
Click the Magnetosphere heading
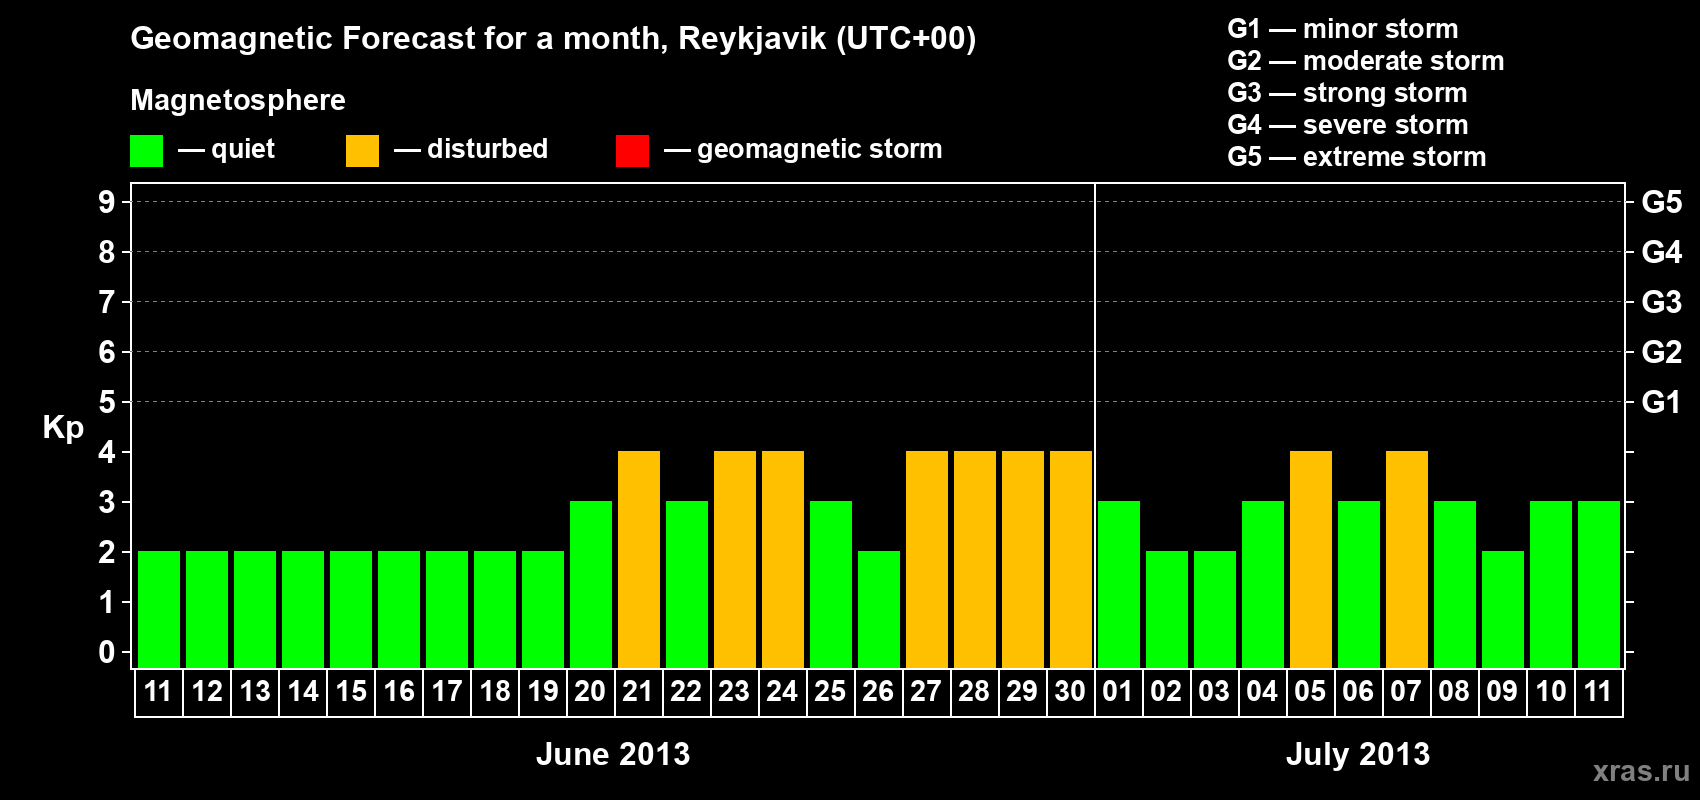238,100
